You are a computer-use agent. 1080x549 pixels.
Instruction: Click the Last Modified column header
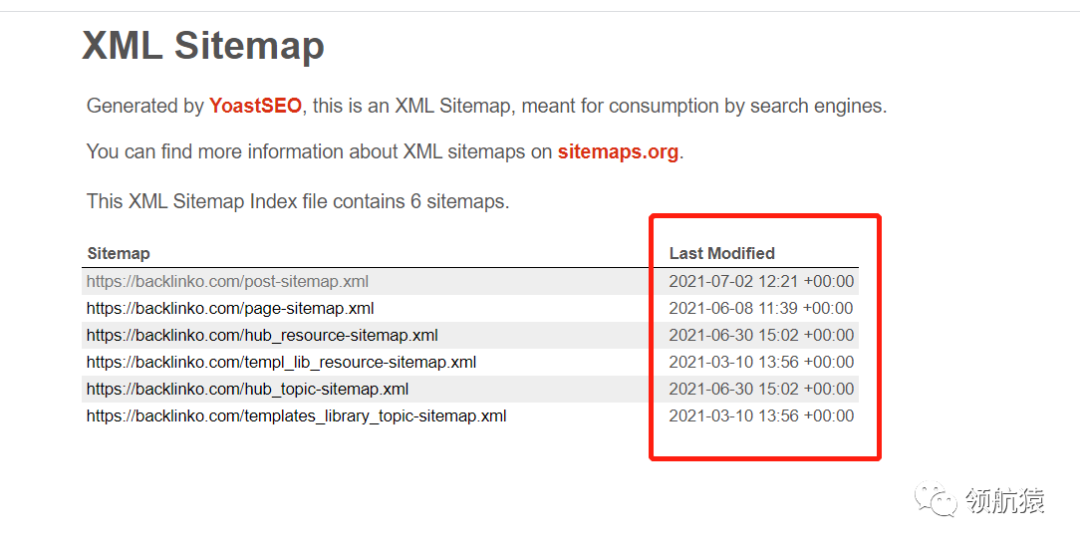tap(722, 254)
